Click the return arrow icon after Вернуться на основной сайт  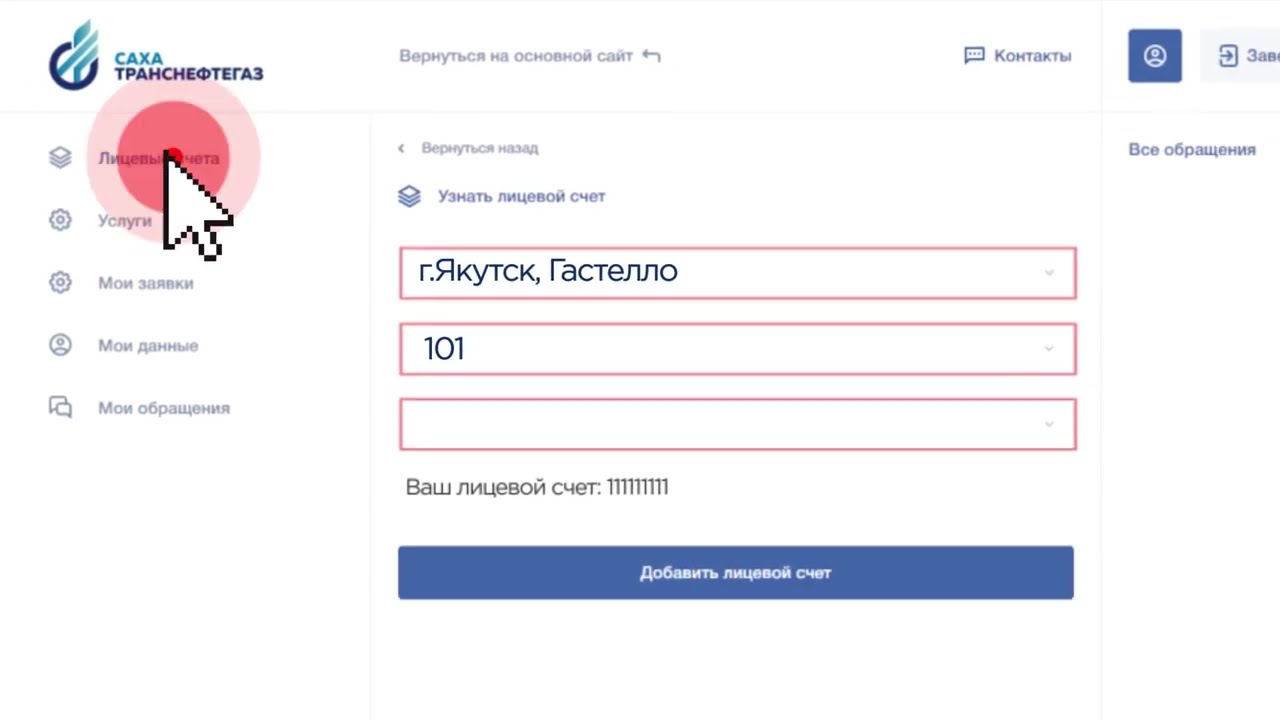coord(651,56)
